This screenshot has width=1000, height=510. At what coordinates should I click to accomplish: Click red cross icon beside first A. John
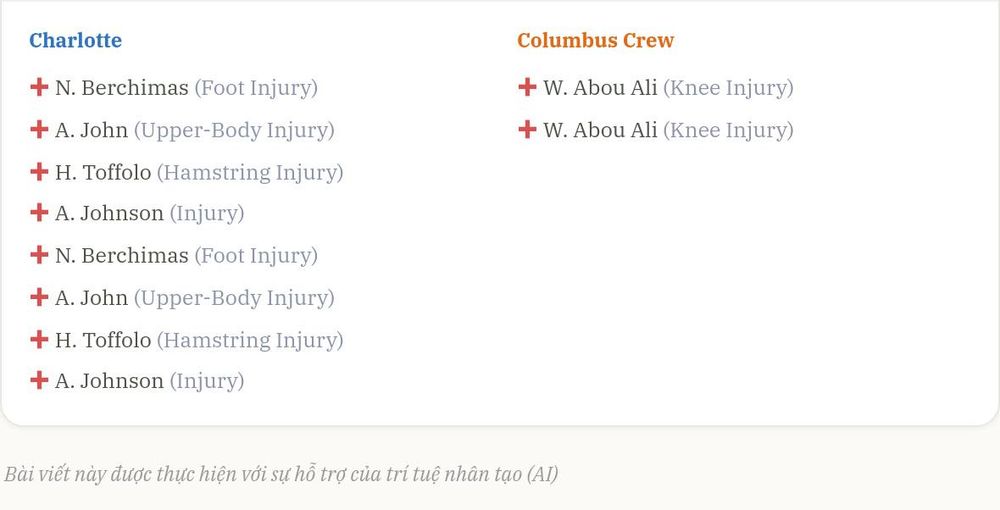pos(39,129)
